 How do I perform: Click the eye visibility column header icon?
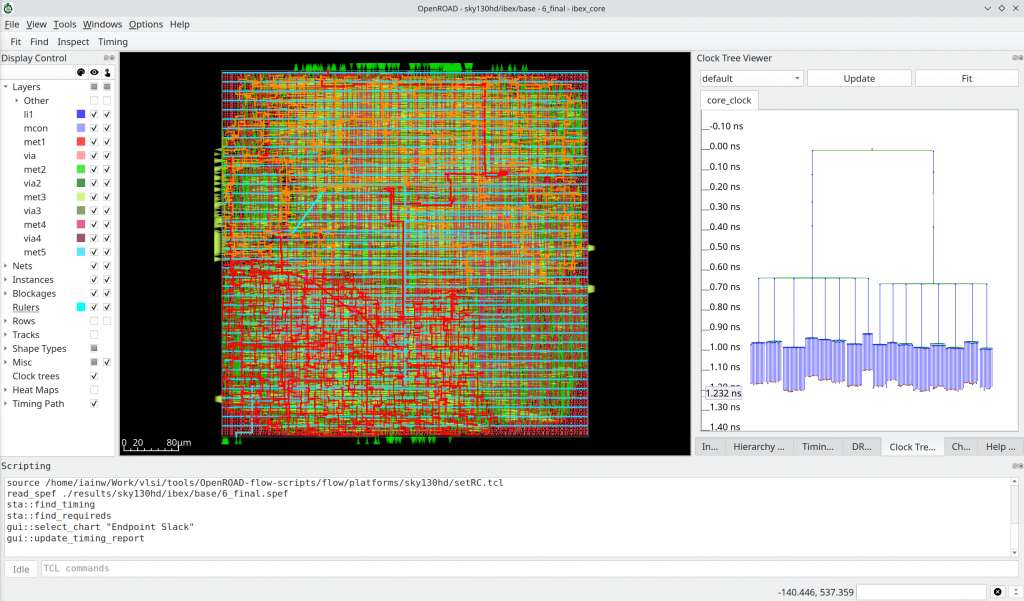tap(94, 72)
